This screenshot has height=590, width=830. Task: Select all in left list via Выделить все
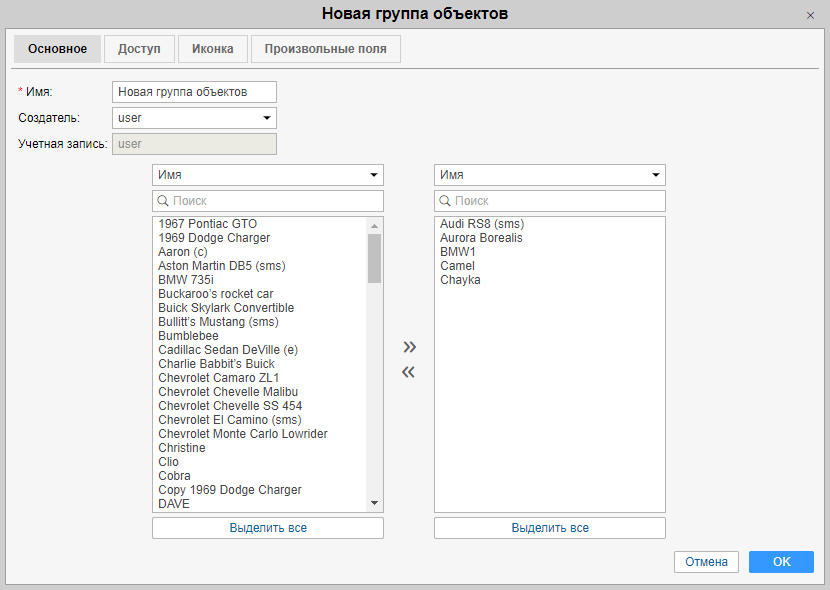tap(268, 528)
